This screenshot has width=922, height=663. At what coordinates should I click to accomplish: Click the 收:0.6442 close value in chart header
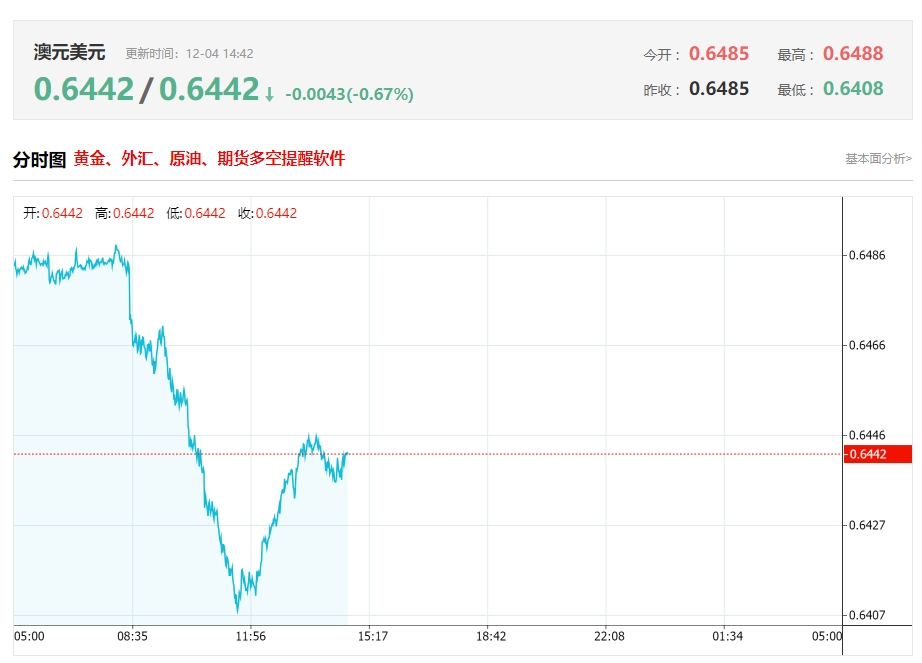pyautogui.click(x=267, y=213)
